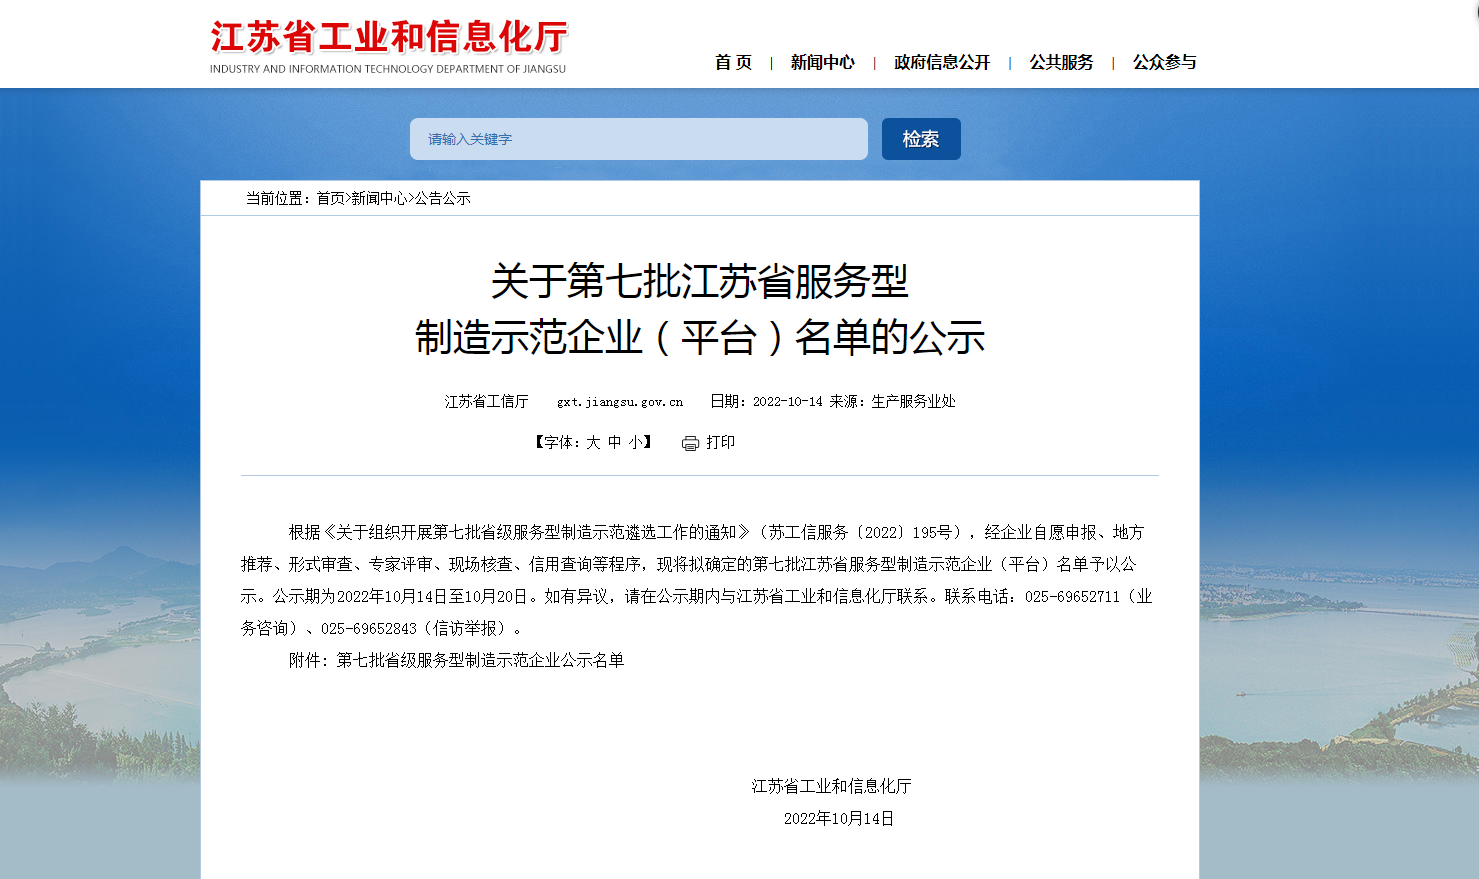The width and height of the screenshot is (1479, 879).
Task: Select 公共服务 in the navigation bar
Action: [1061, 62]
